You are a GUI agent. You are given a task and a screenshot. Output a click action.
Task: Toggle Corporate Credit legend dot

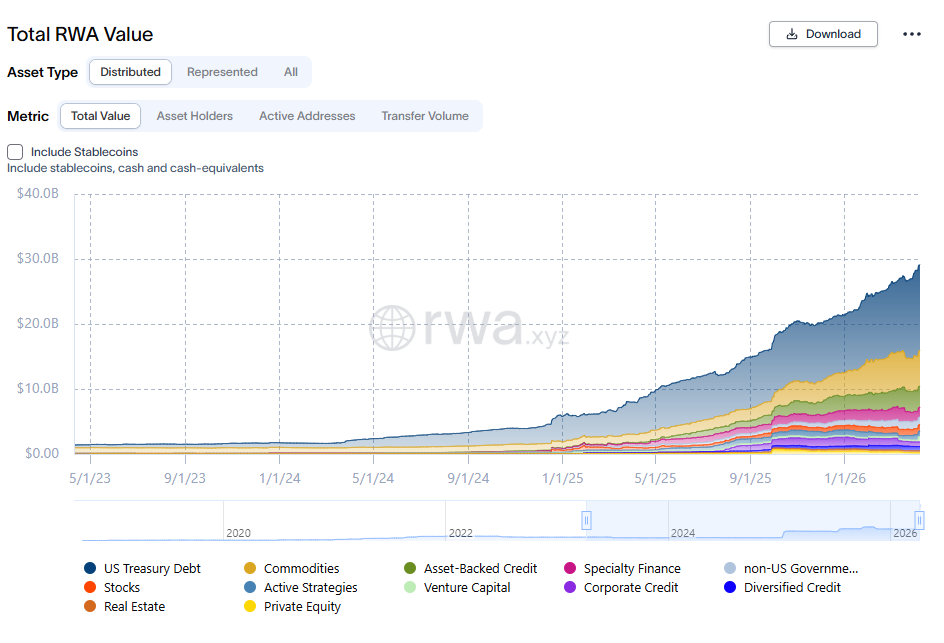click(x=570, y=588)
